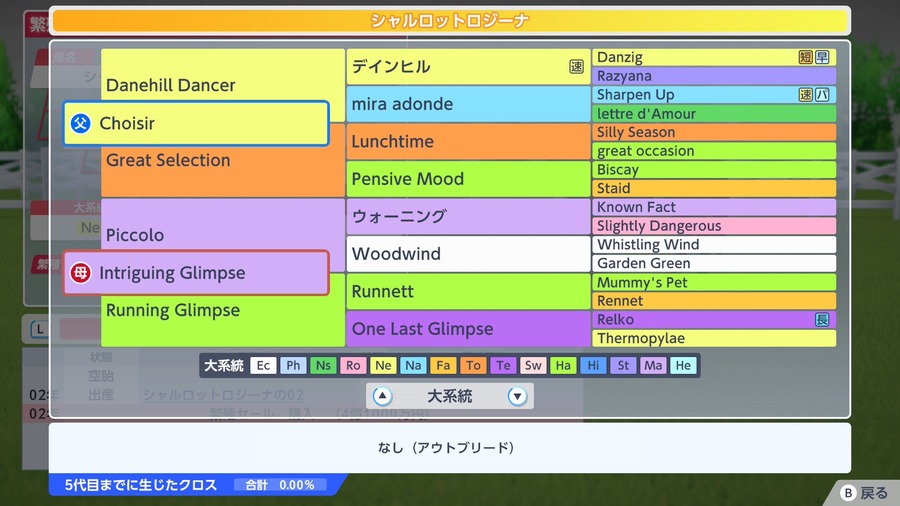Viewport: 900px width, 506px height.
Task: Select the One Last Glimpse cell
Action: point(468,329)
